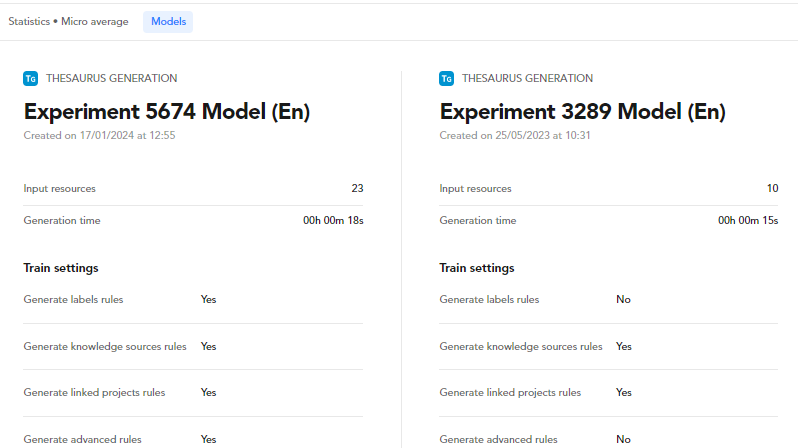Click Train settings heading under Experiment 5674
The image size is (798, 448).
tap(60, 268)
